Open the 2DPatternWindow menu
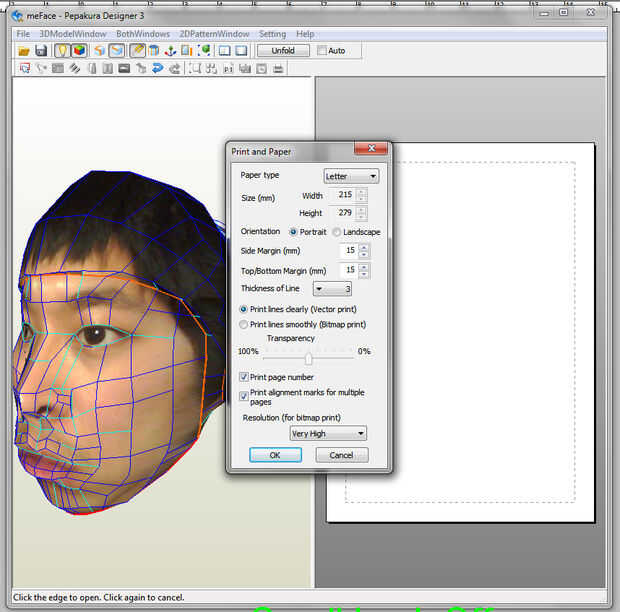Viewport: 620px width, 612px height. 212,34
